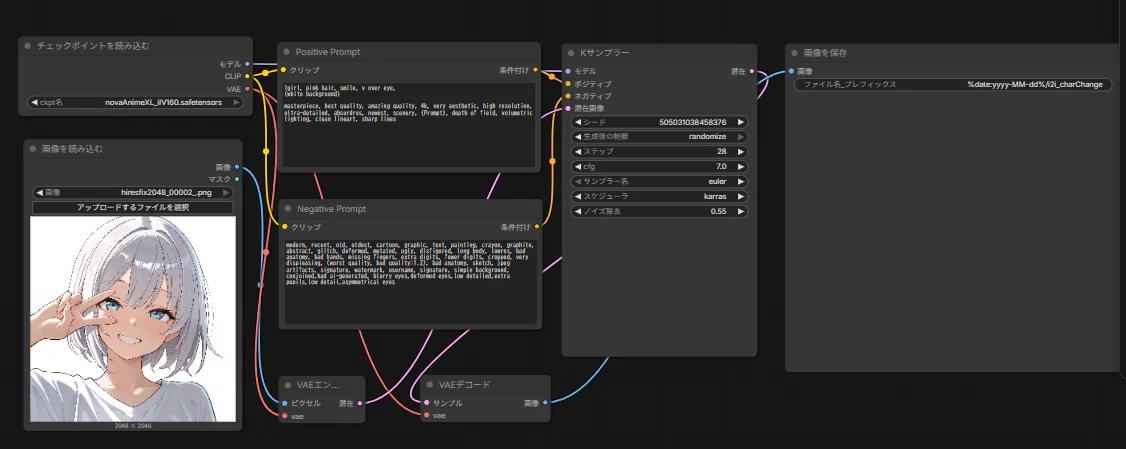Decrease ステップ count with left arrow
The width and height of the screenshot is (1126, 449).
point(577,152)
